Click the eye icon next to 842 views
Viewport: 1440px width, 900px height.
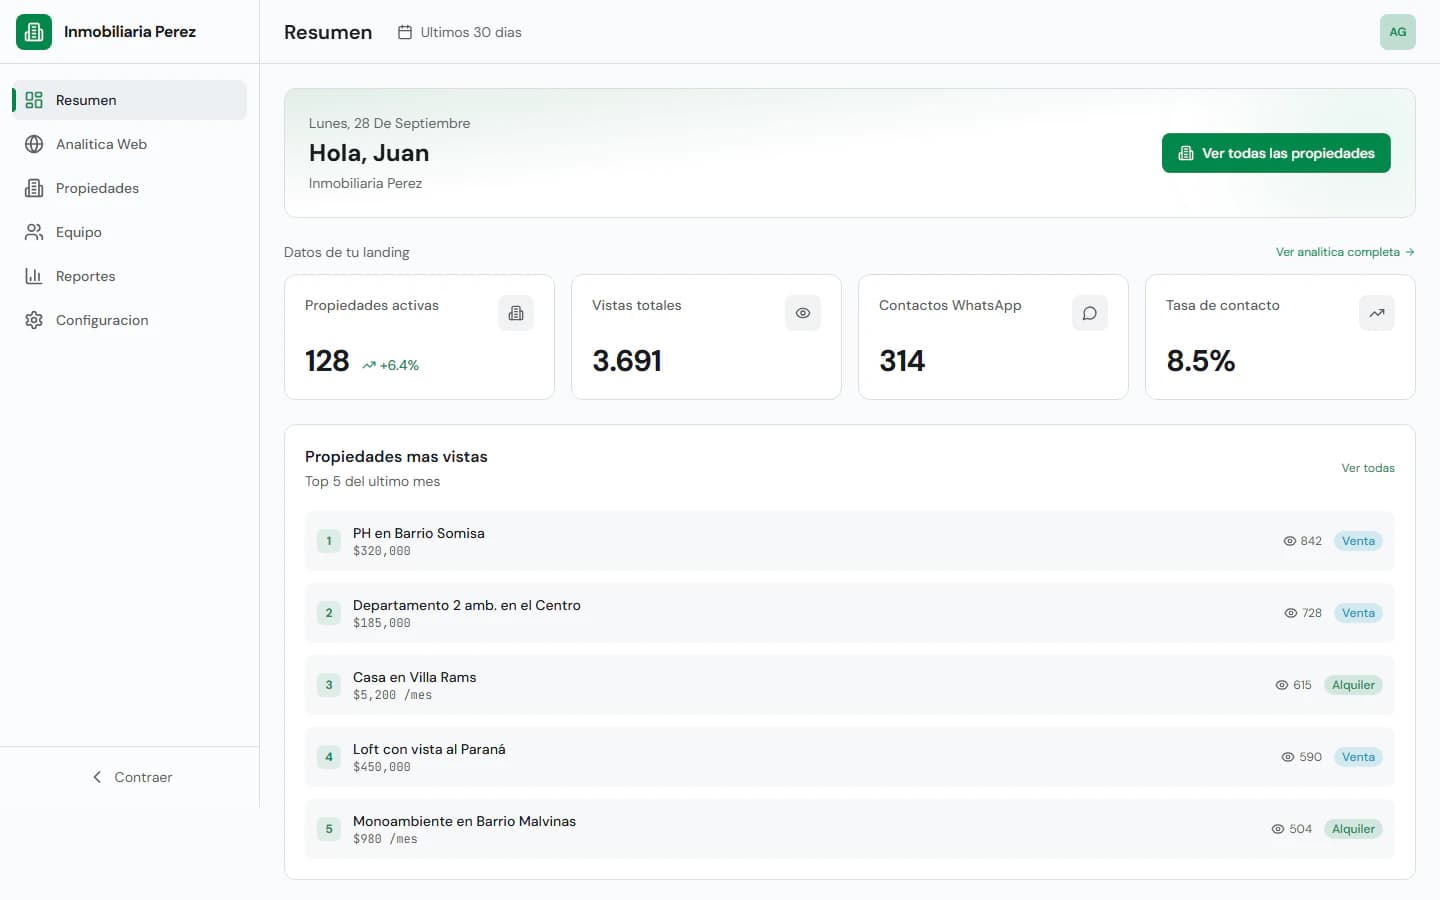pyautogui.click(x=1290, y=541)
